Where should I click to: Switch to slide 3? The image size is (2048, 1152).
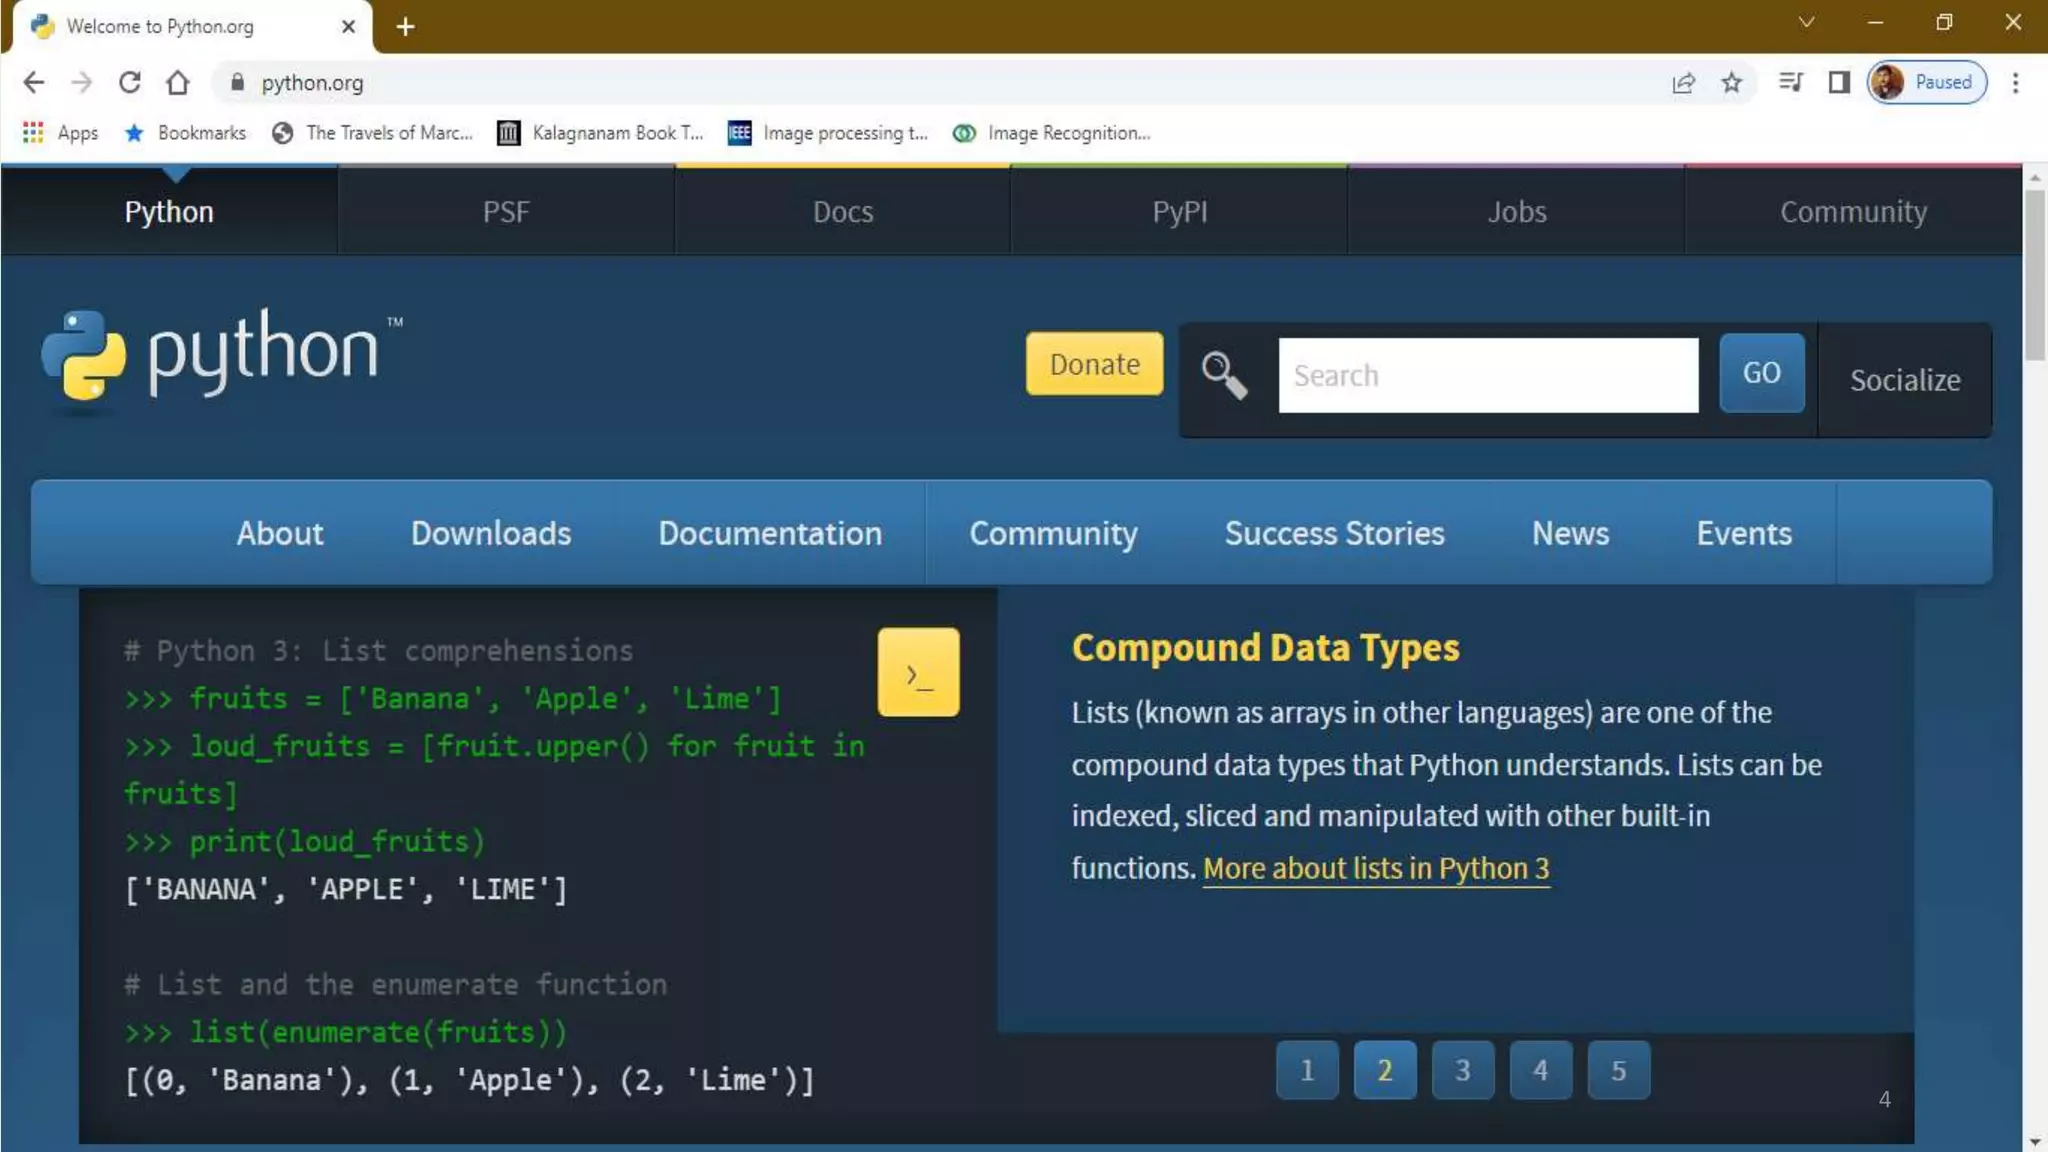click(1462, 1070)
